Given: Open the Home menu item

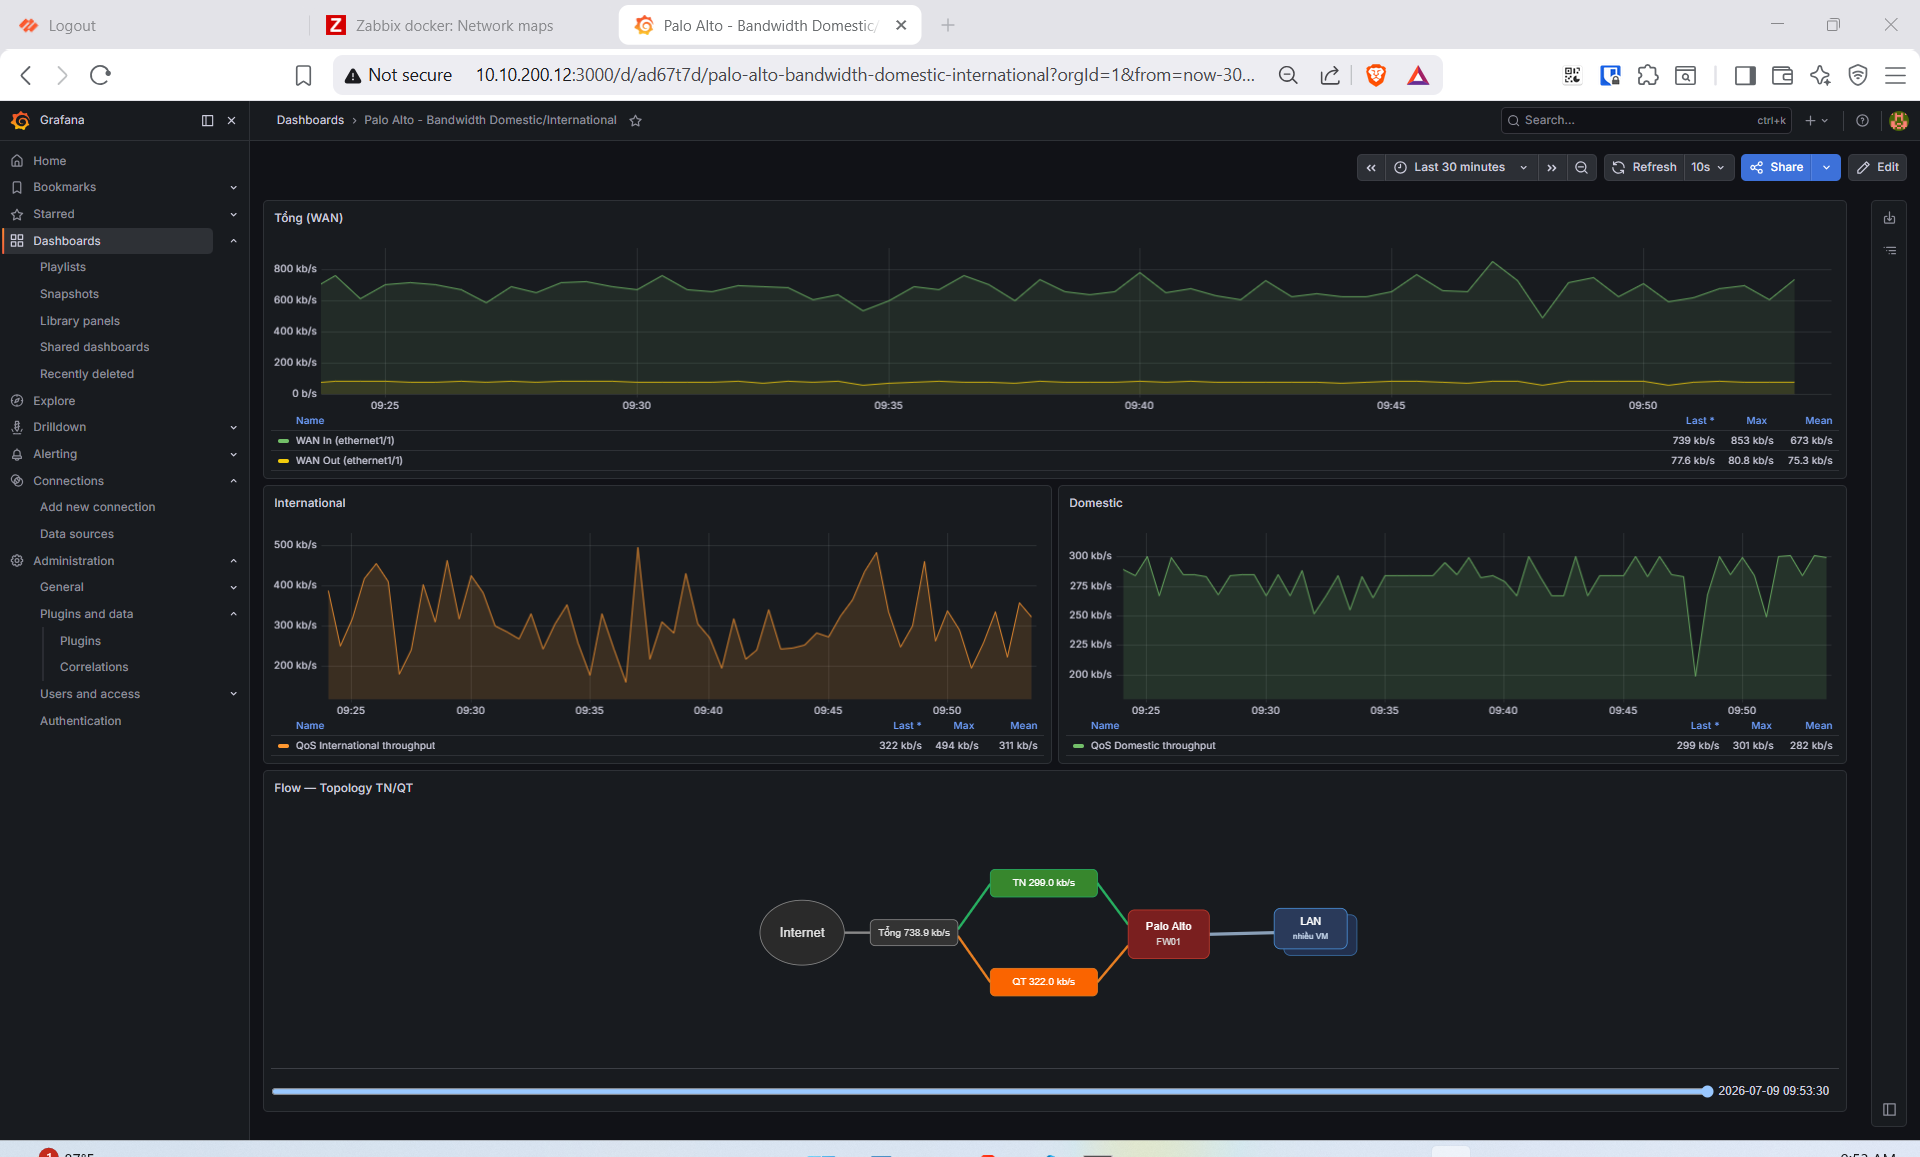Looking at the screenshot, I should [x=49, y=161].
